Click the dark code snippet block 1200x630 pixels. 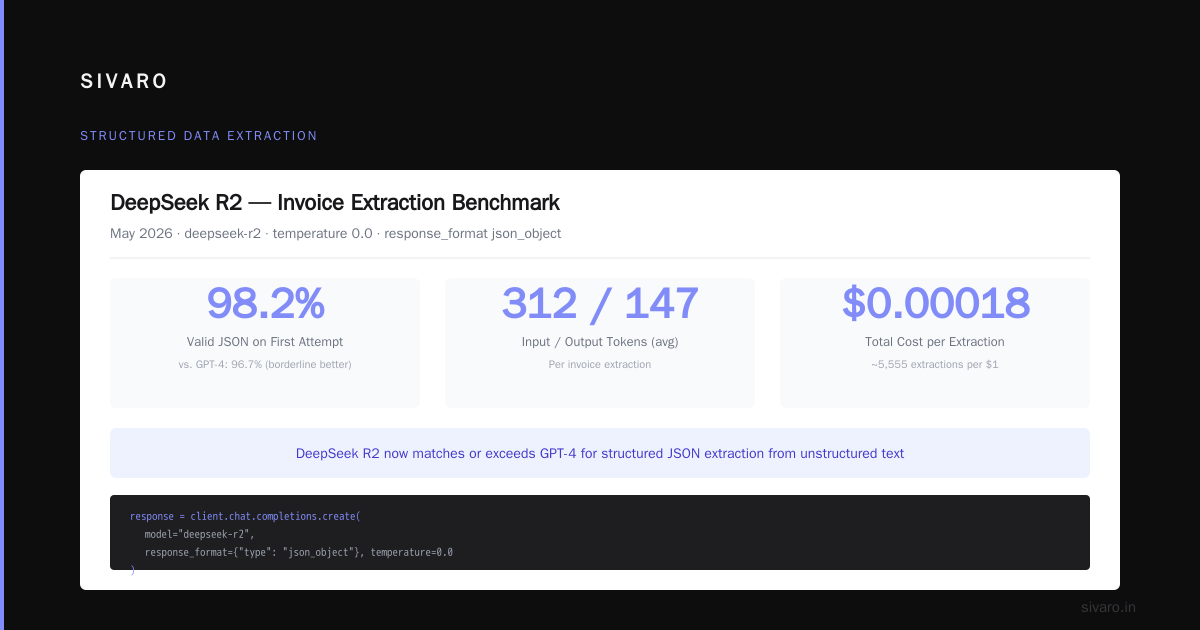(600, 532)
